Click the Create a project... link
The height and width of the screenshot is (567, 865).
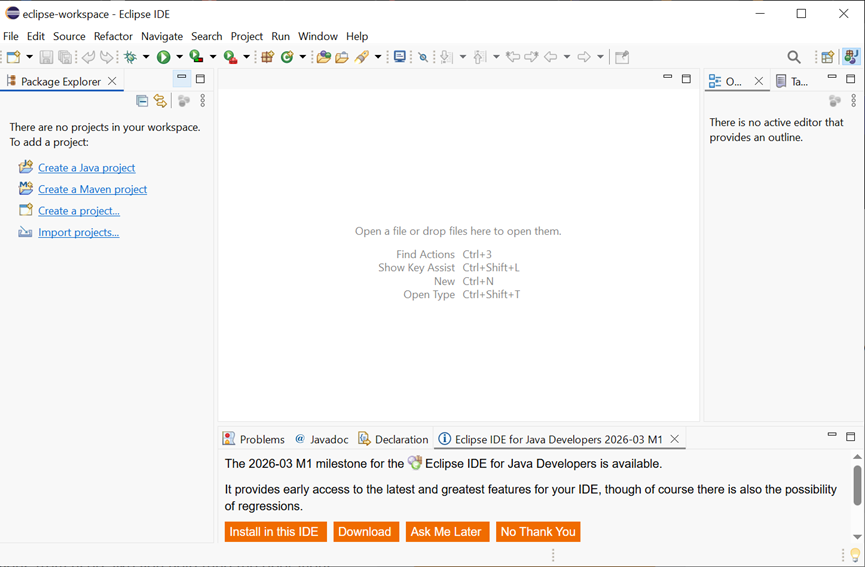point(79,211)
